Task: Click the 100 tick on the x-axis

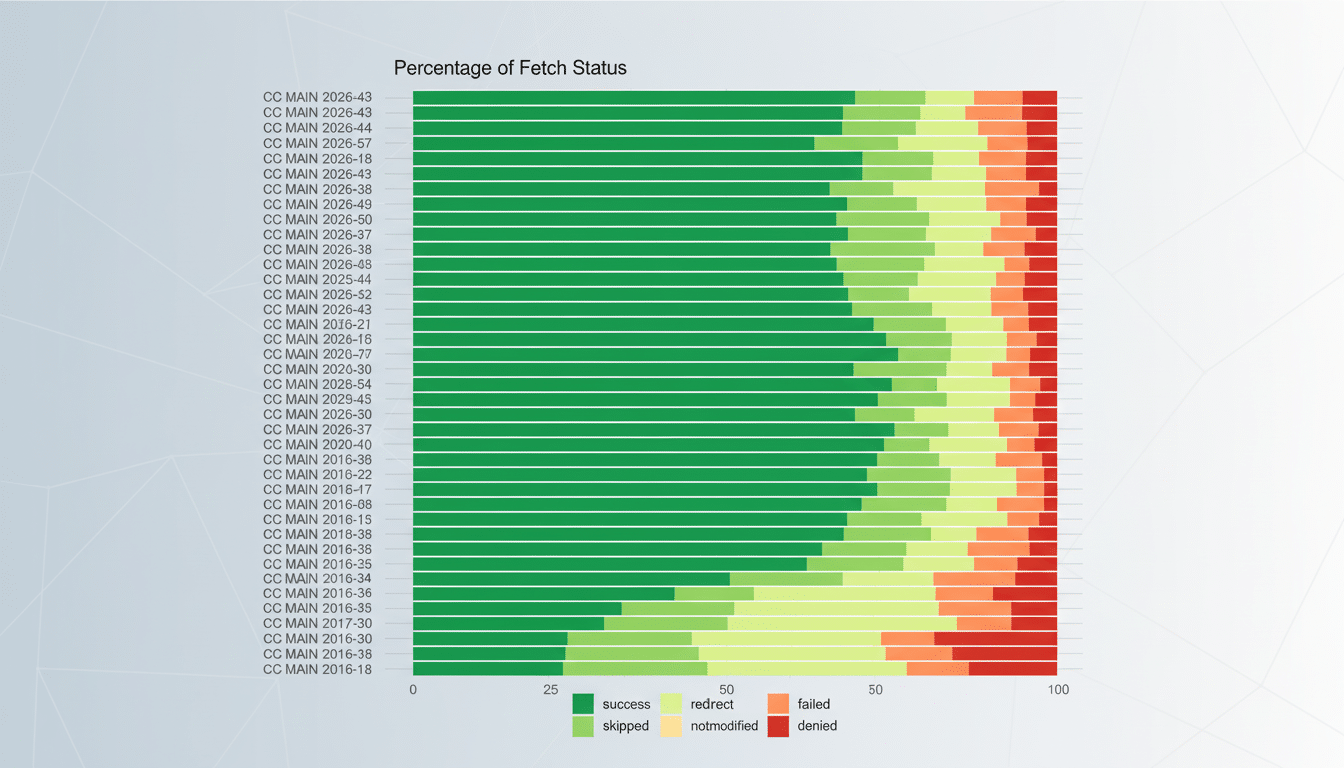Action: coord(1057,689)
